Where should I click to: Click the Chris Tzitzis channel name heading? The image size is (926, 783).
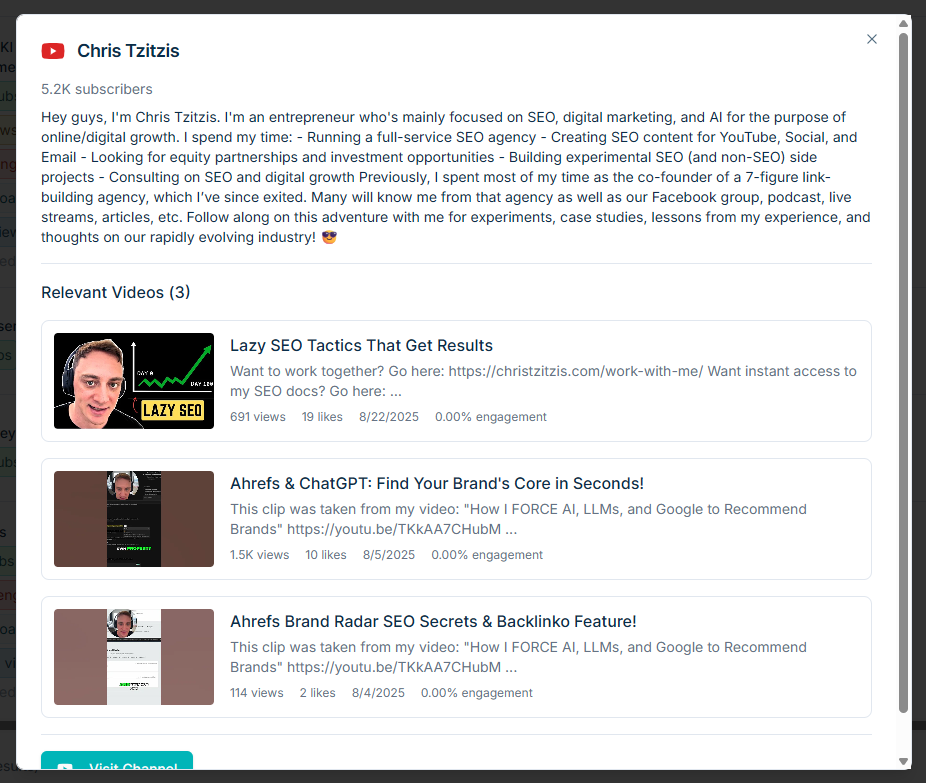click(x=128, y=51)
